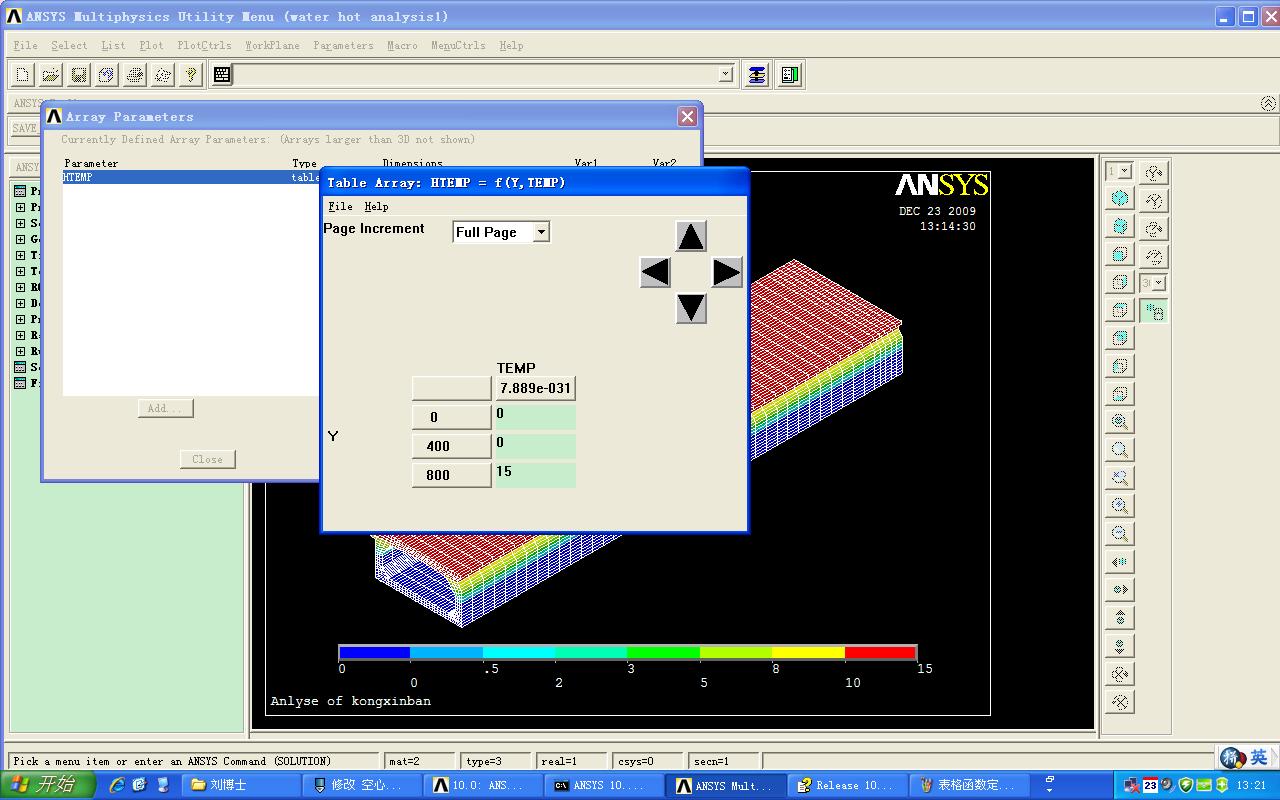The image size is (1280, 800).
Task: Click the right arrow in Table Array
Action: pyautogui.click(x=727, y=272)
